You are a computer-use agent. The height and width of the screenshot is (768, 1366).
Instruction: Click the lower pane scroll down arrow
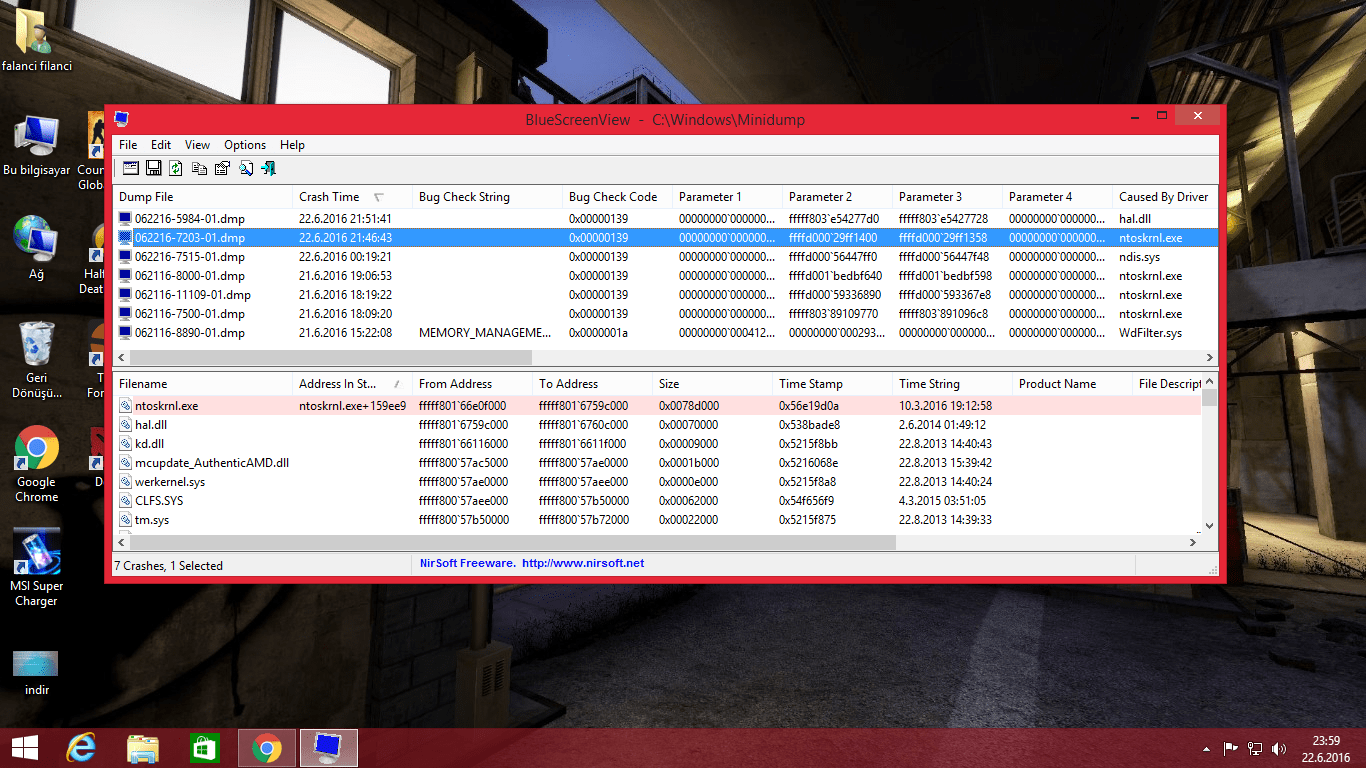click(1209, 526)
